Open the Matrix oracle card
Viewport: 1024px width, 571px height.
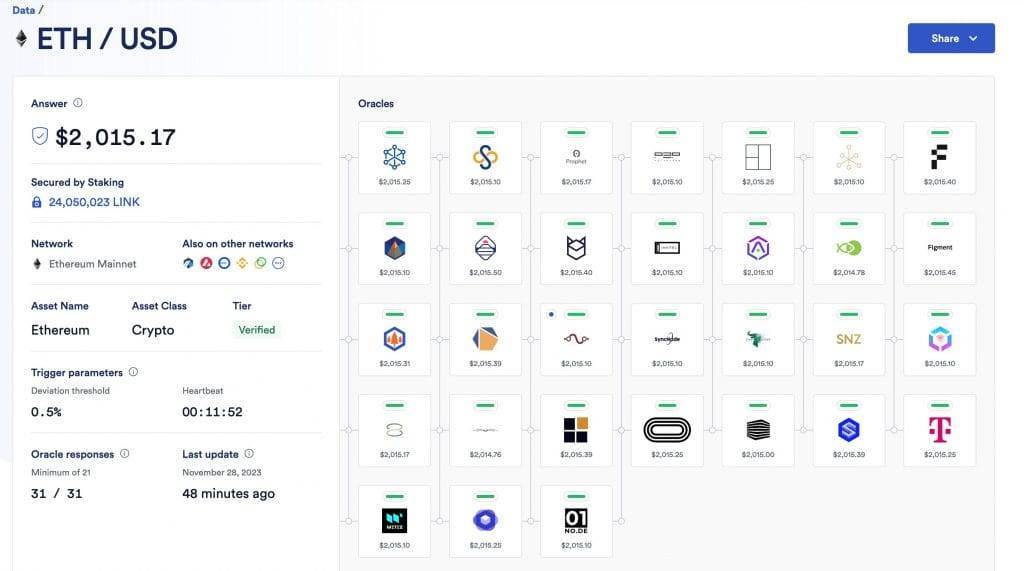(x=394, y=521)
